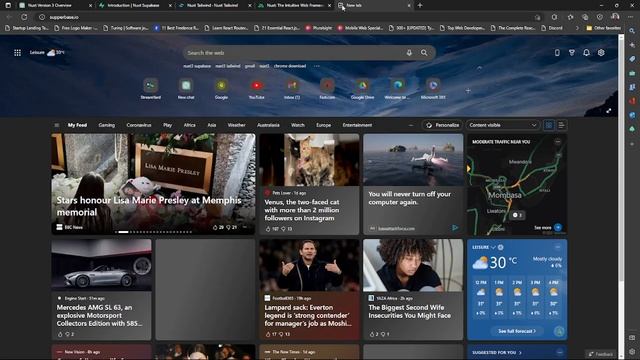Open the apps grid launcher icon
Screen dimensions: 640x360
pos(17,53)
